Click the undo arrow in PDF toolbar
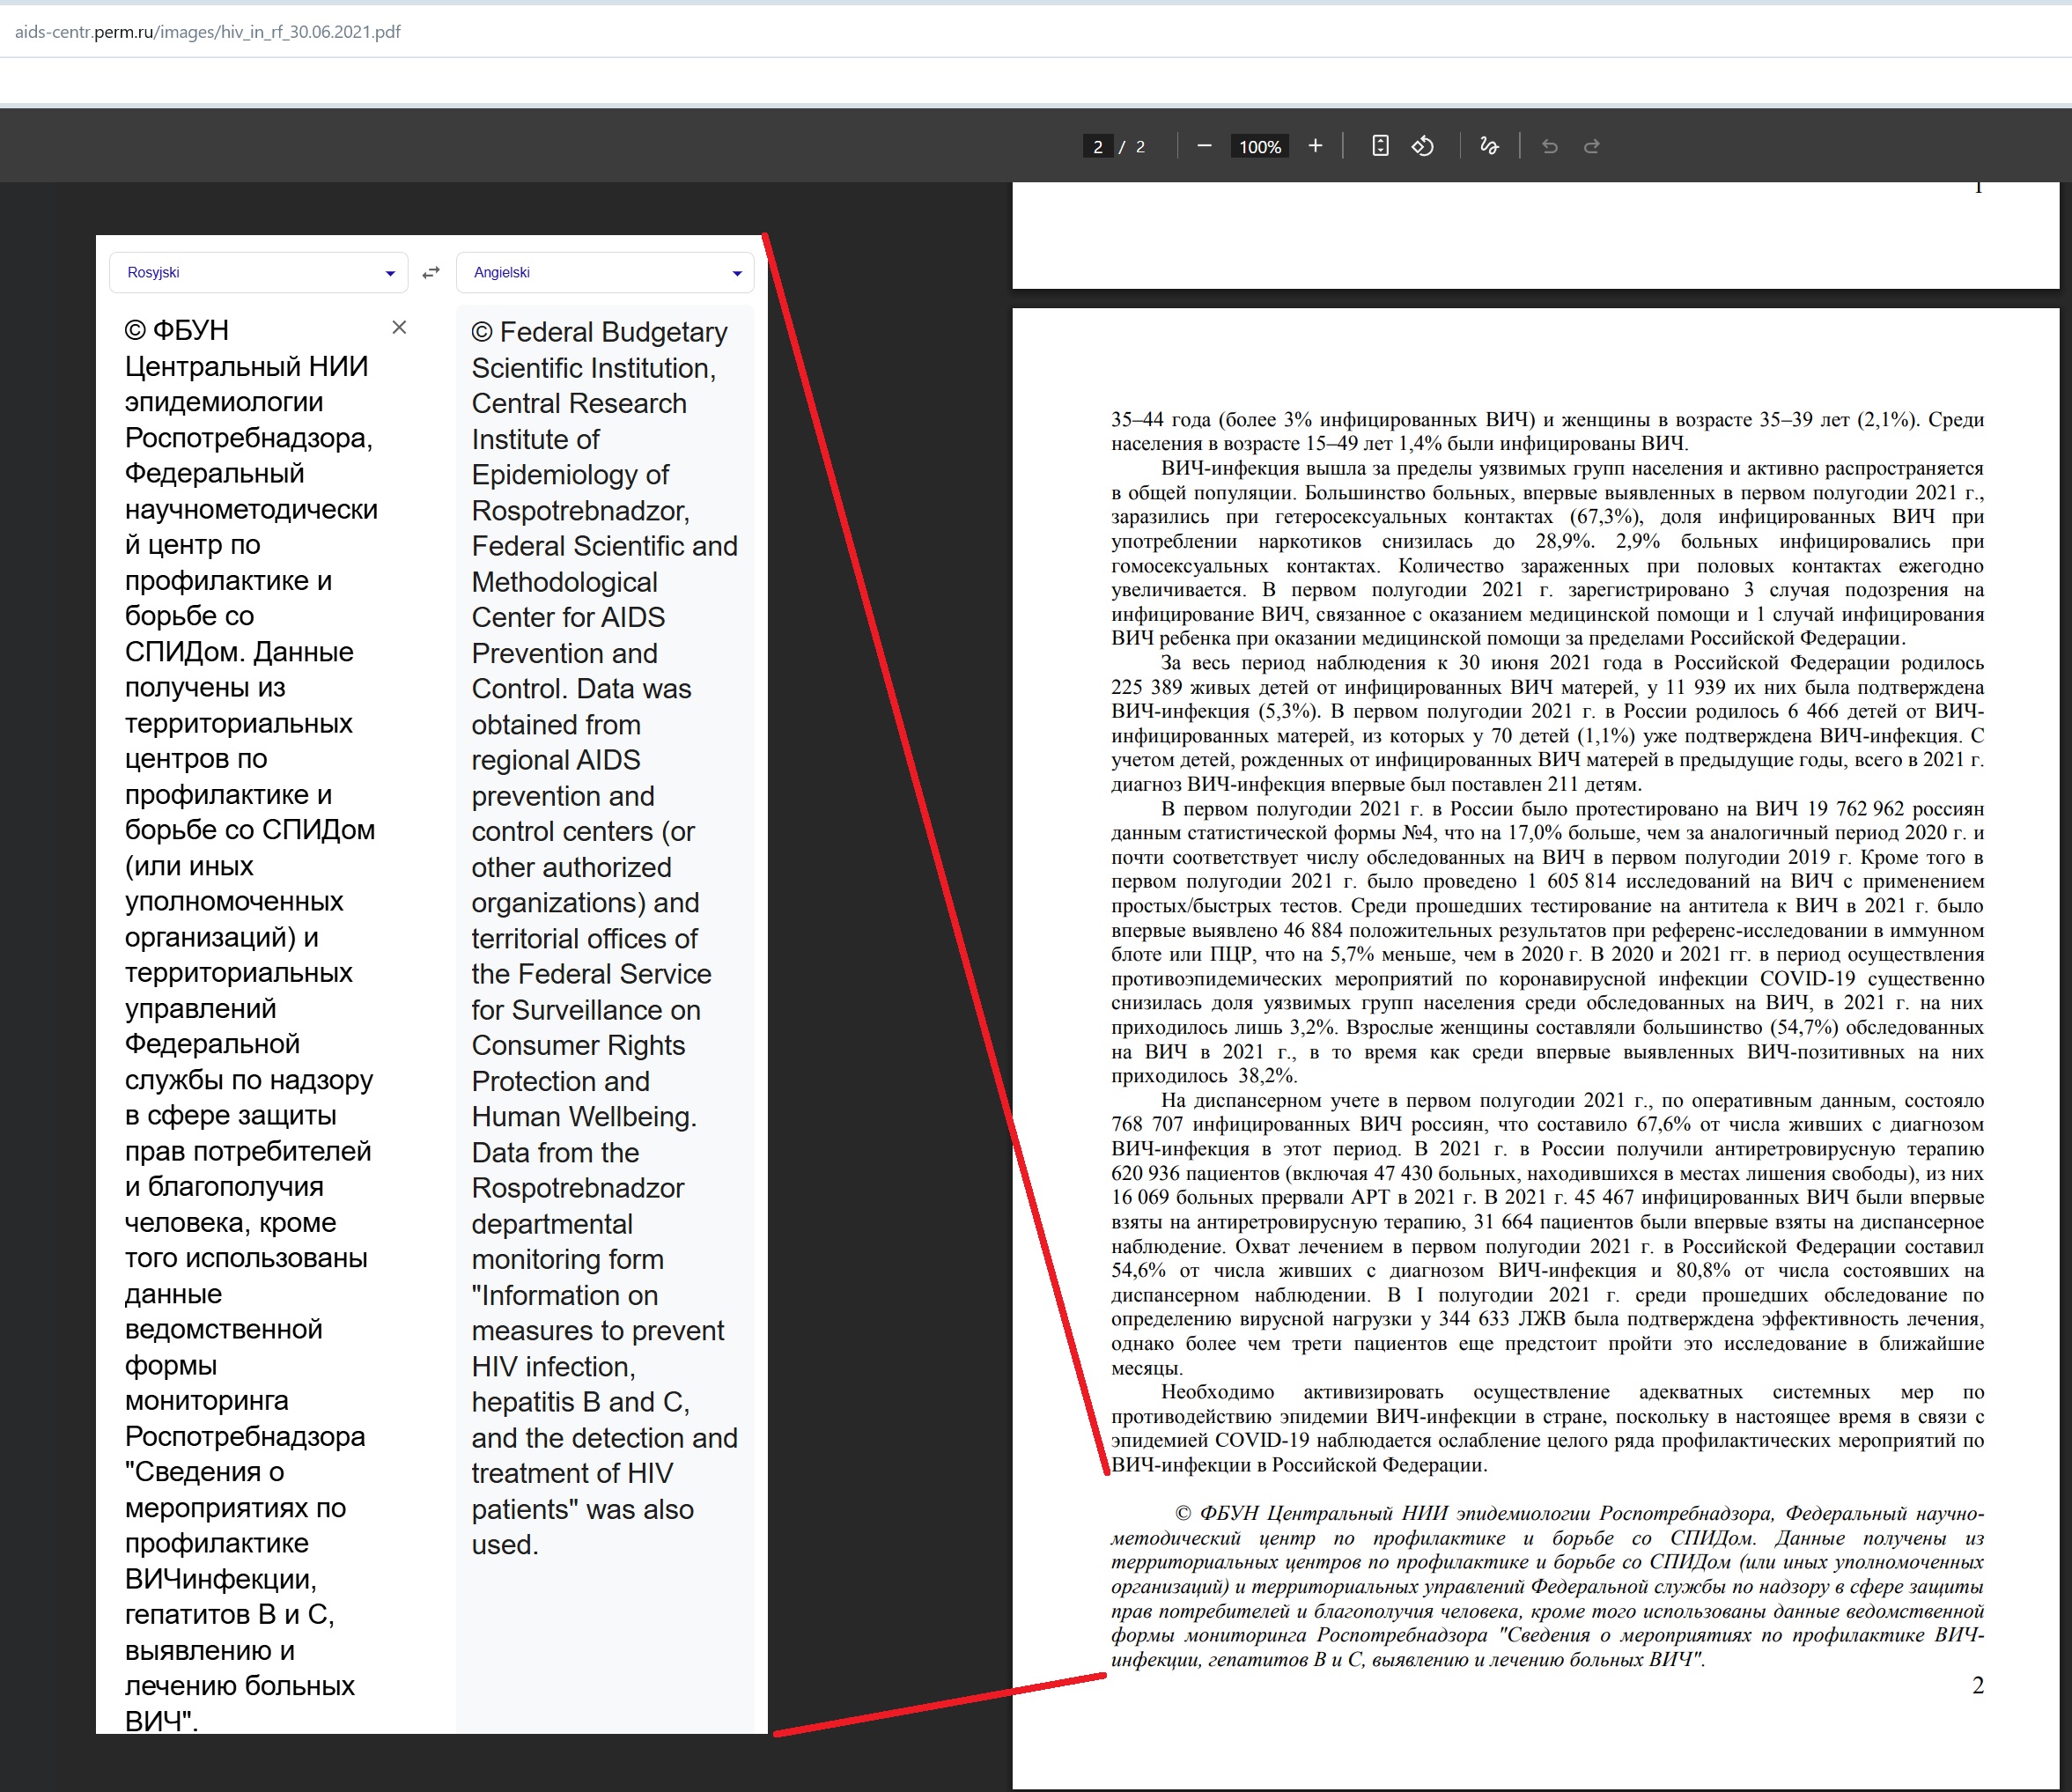The height and width of the screenshot is (1792, 2072). [x=1550, y=146]
